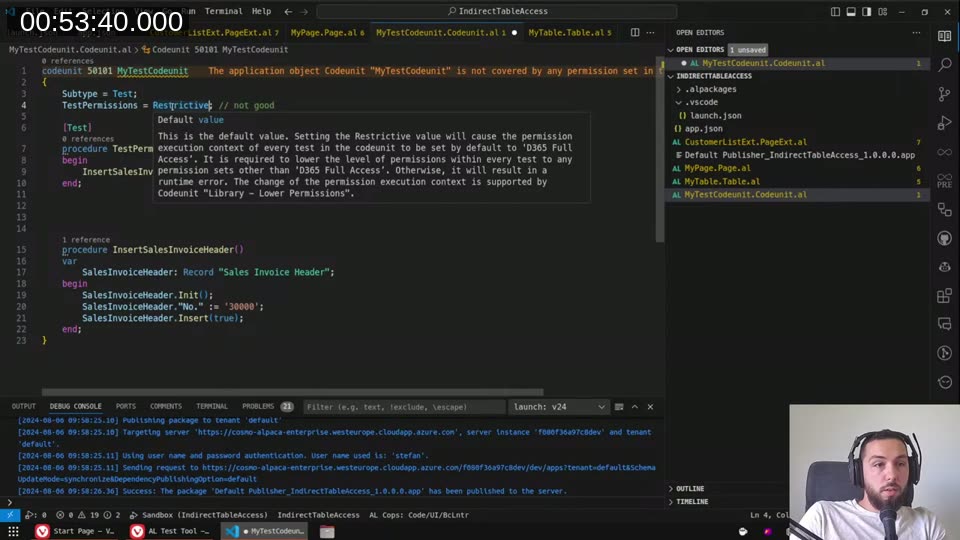Open Source Control view in activity bar
Viewport: 960px width, 540px height.
[944, 94]
